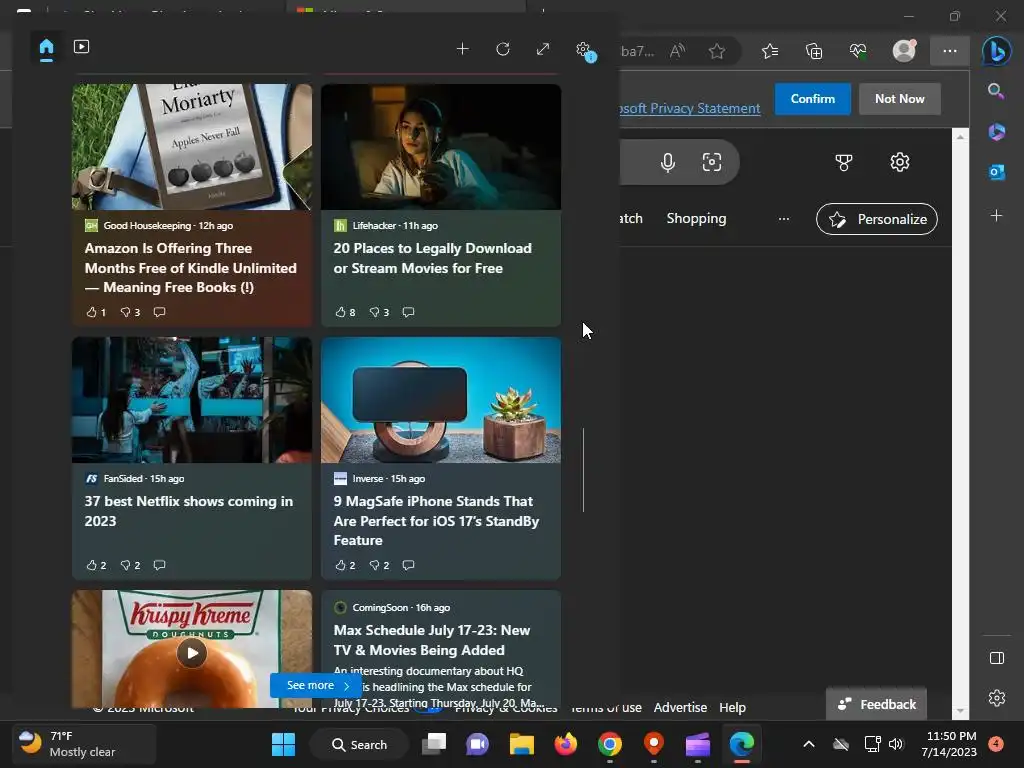Click the microphone voice search icon
The width and height of the screenshot is (1024, 768).
coord(667,162)
